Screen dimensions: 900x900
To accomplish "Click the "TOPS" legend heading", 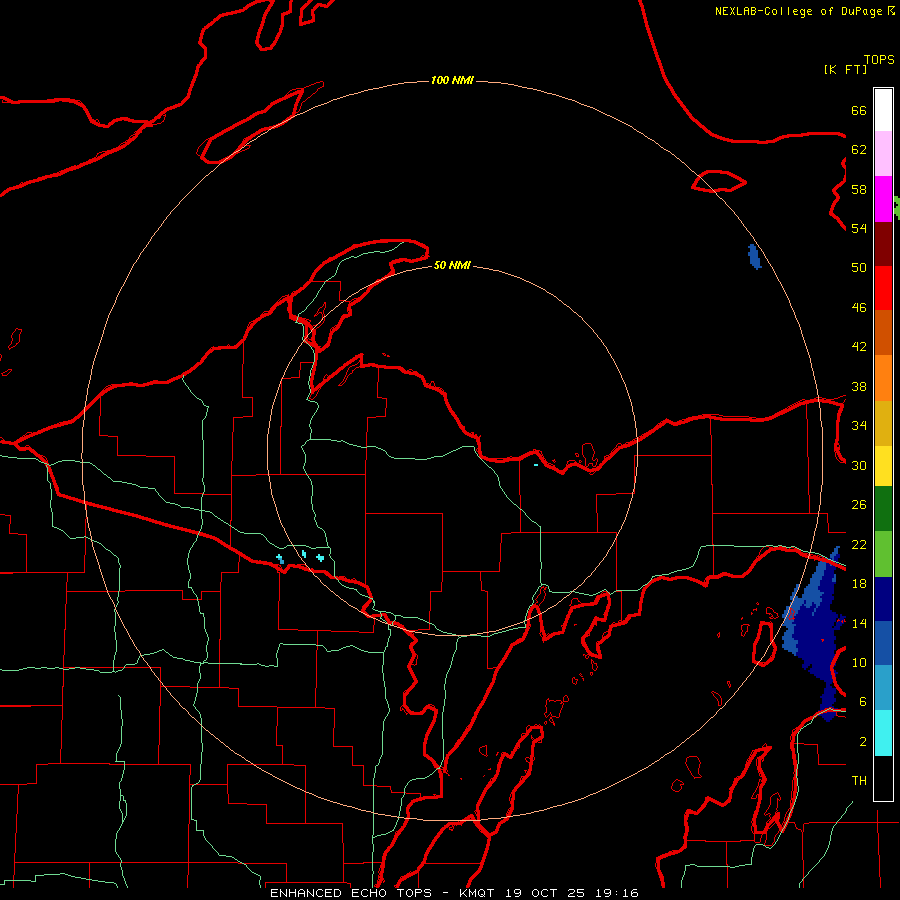I will [879, 60].
